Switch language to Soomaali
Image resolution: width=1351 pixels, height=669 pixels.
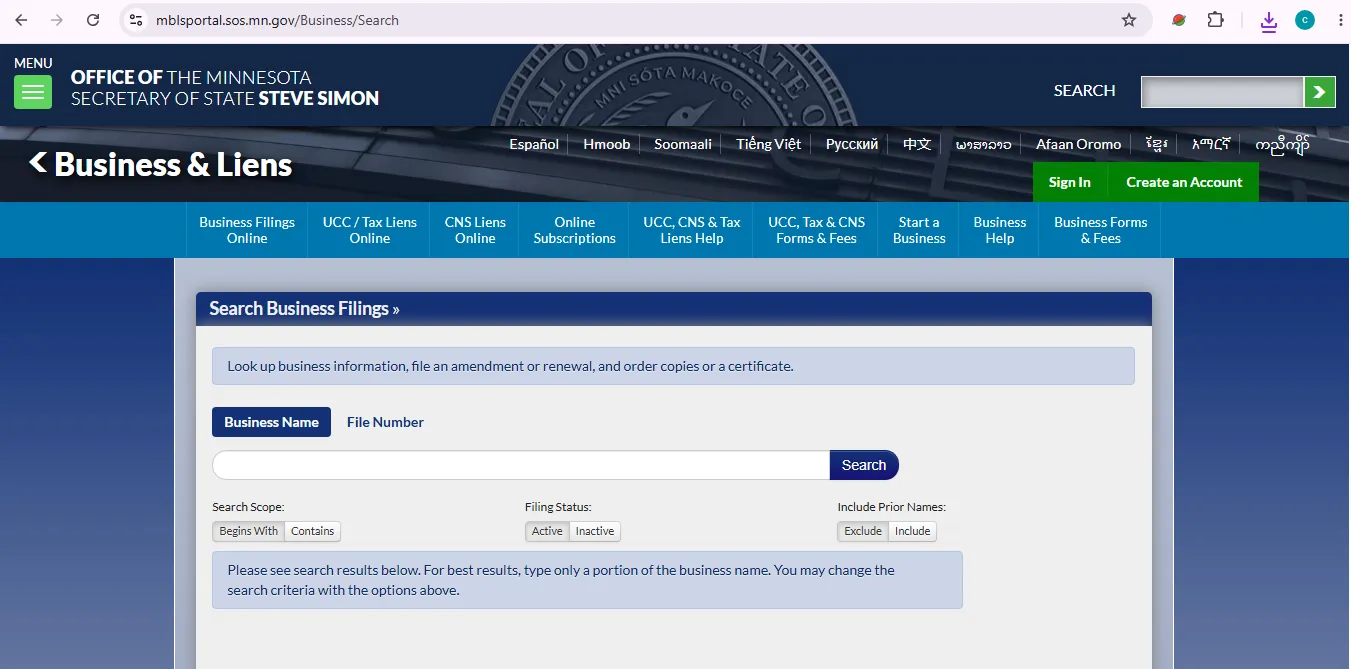[683, 144]
